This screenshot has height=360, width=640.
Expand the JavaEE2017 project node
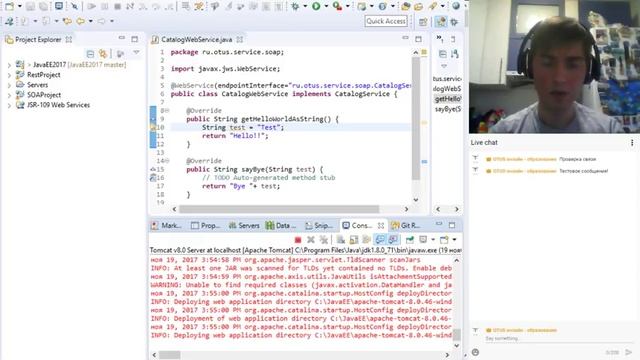click(9, 65)
